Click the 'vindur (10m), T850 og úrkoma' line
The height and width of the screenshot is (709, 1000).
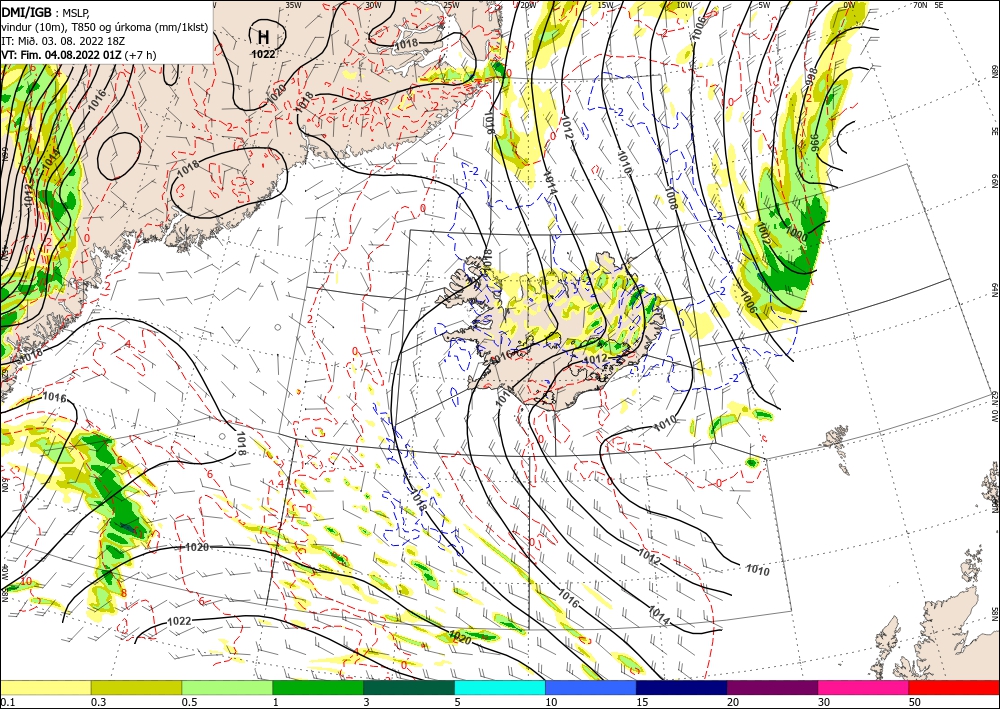click(x=104, y=27)
